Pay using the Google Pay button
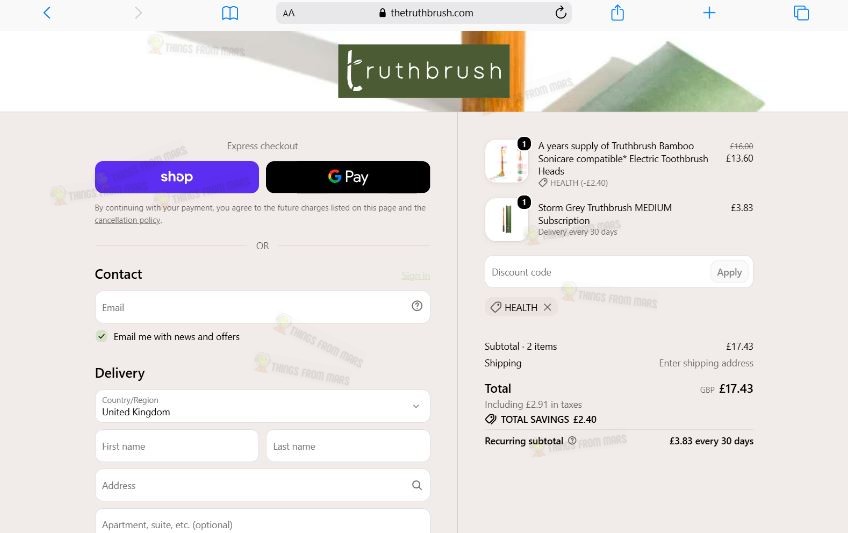The image size is (848, 533). [348, 177]
